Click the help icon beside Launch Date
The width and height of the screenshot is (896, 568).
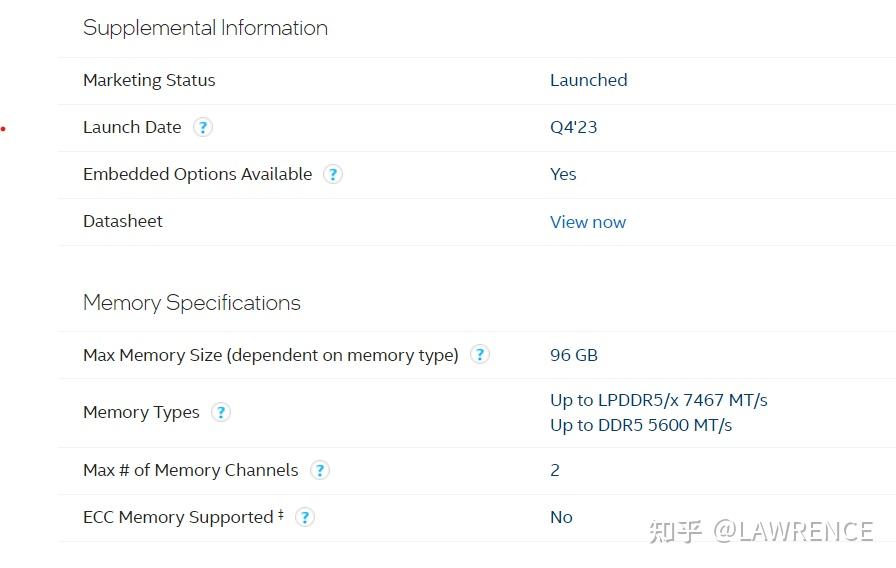[203, 127]
